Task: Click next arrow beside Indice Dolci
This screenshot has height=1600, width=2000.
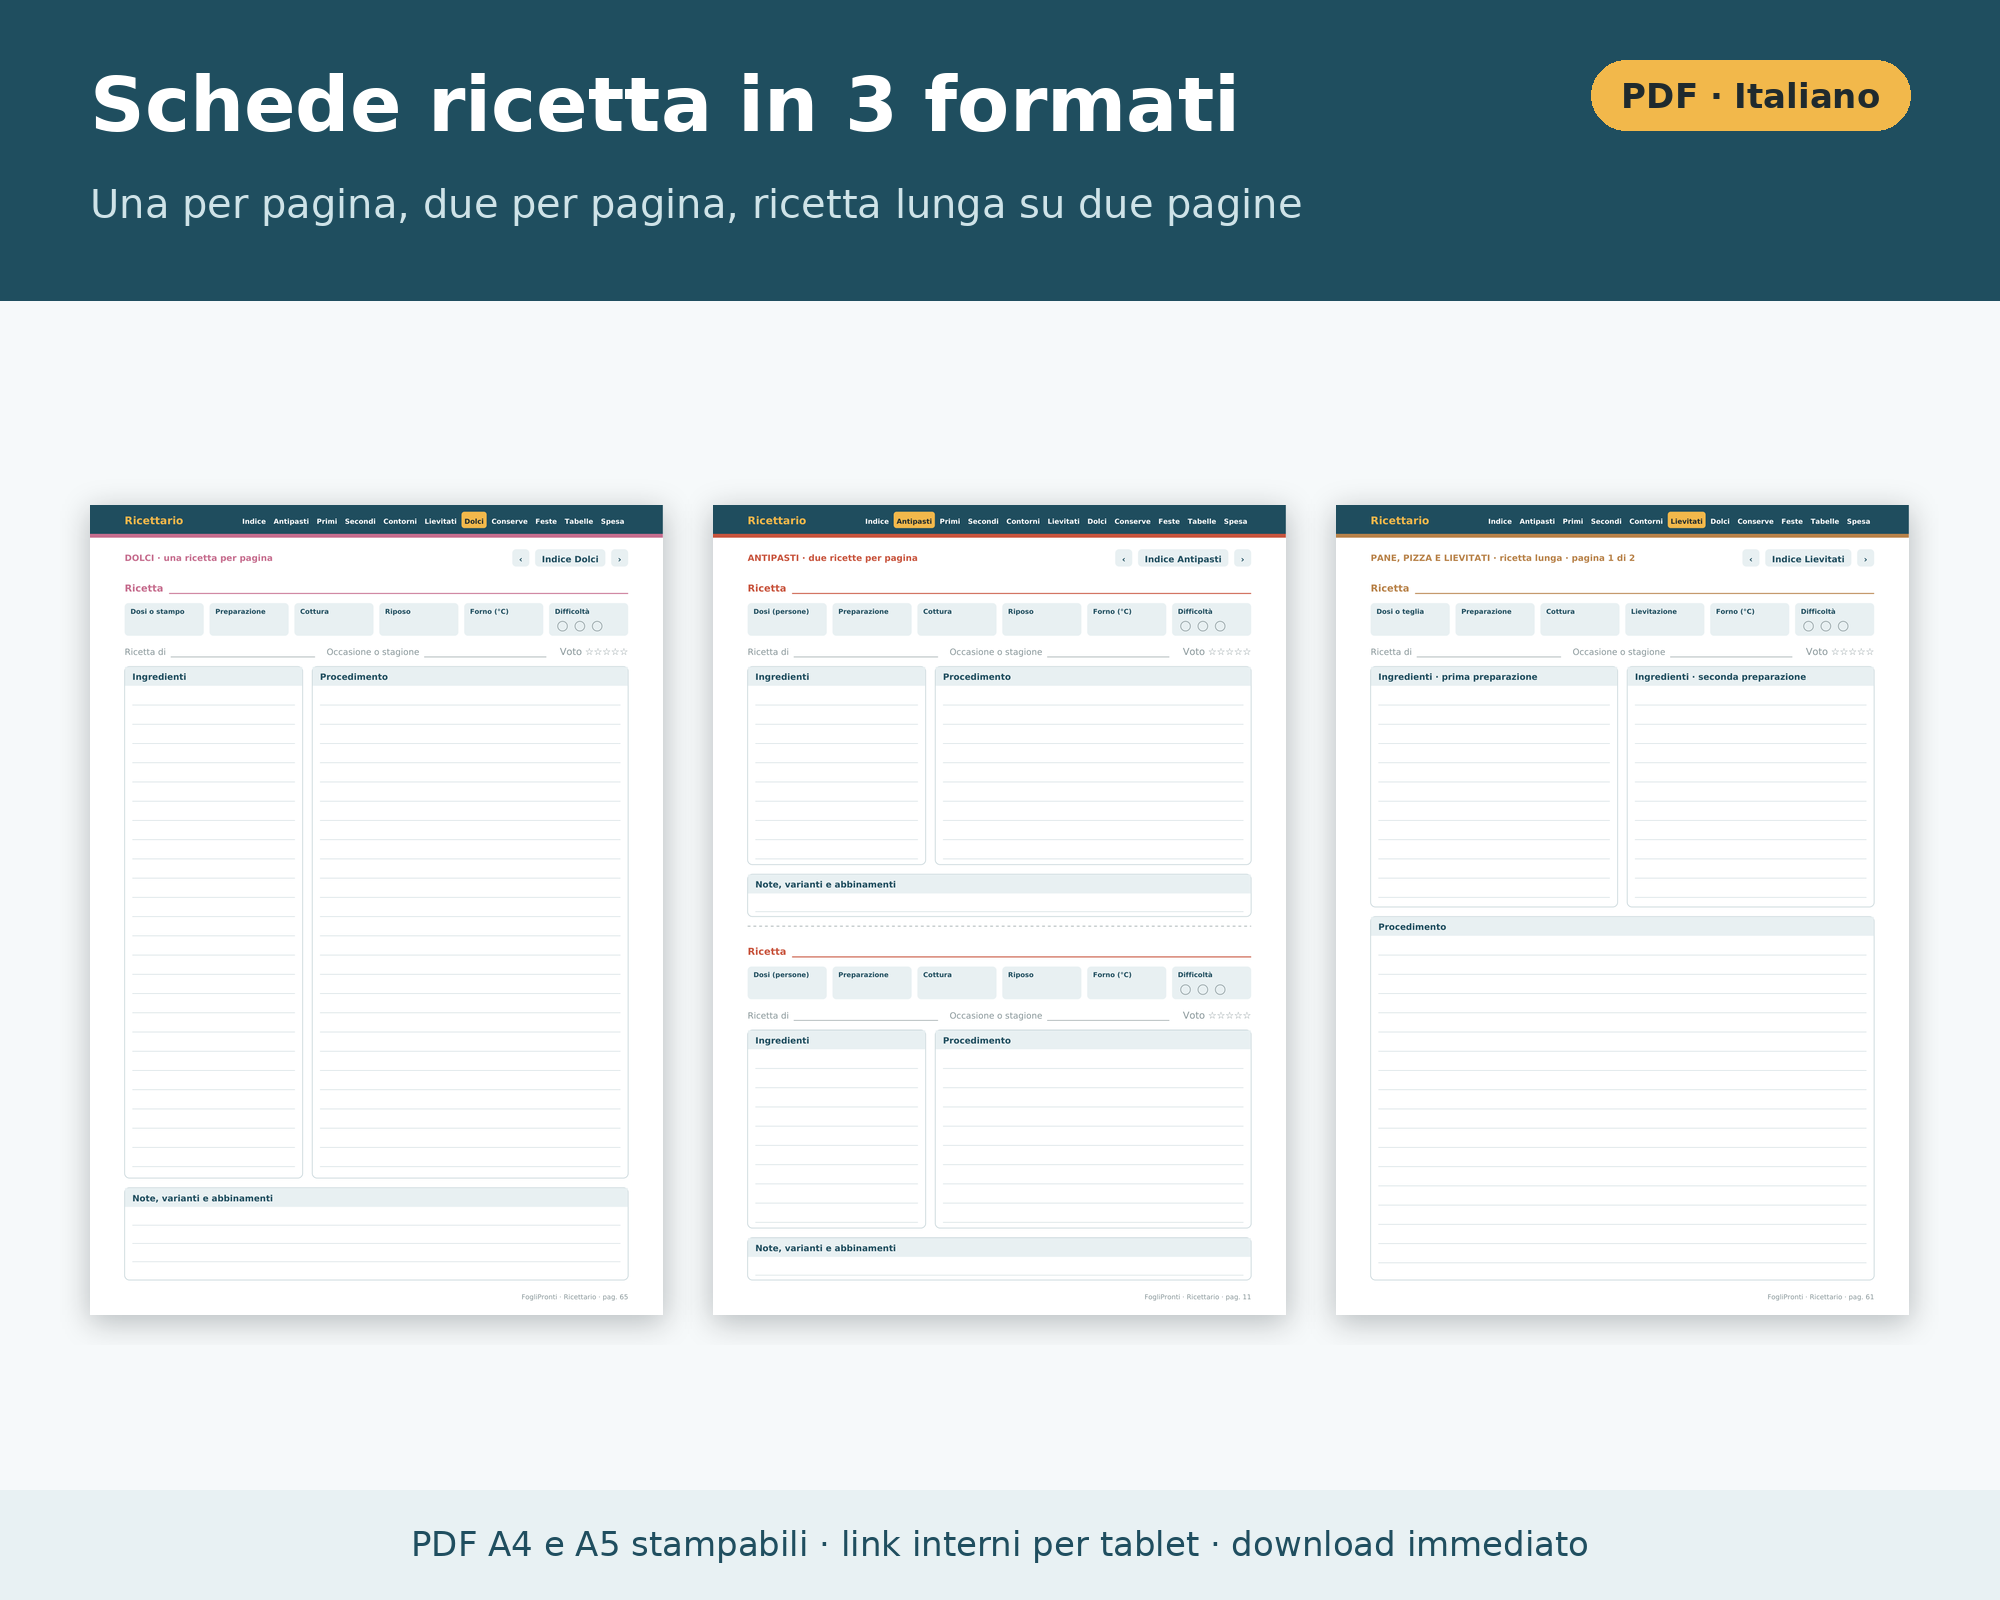Action: coord(620,559)
